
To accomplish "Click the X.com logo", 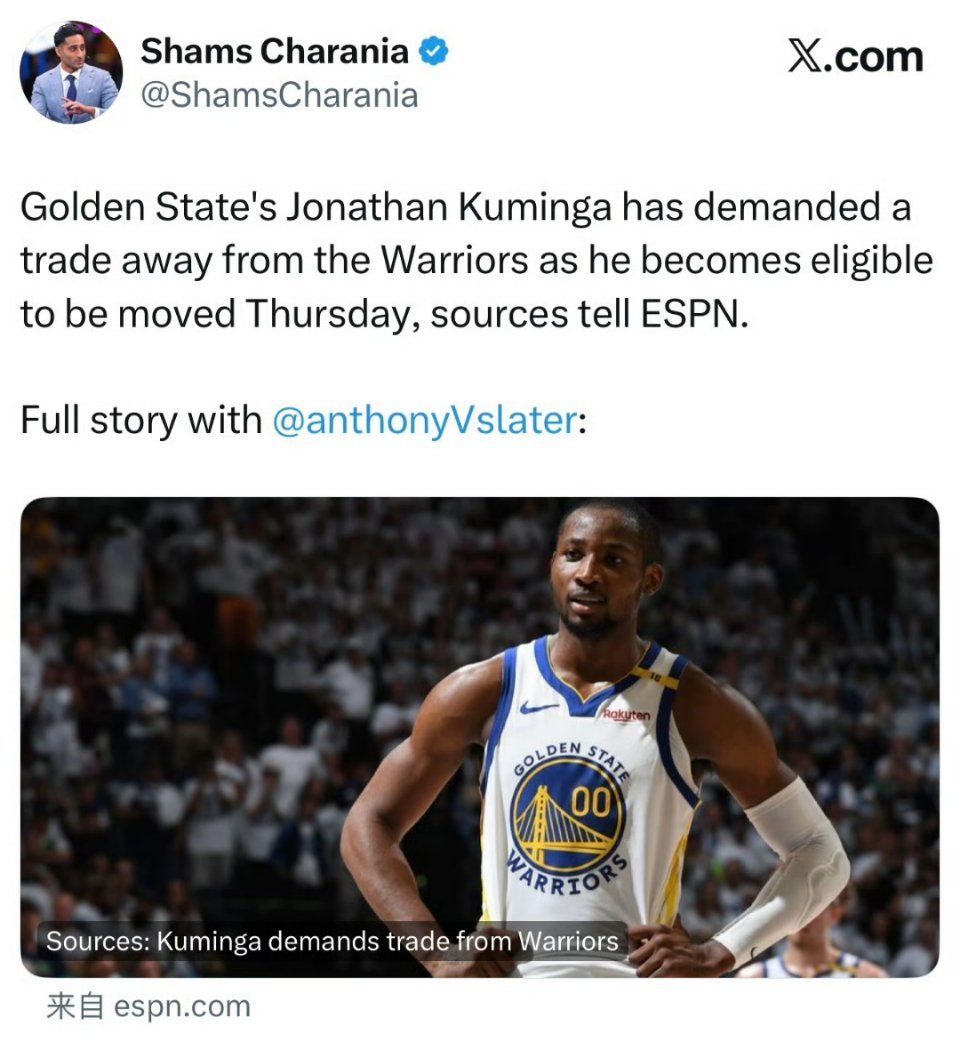I will [856, 56].
